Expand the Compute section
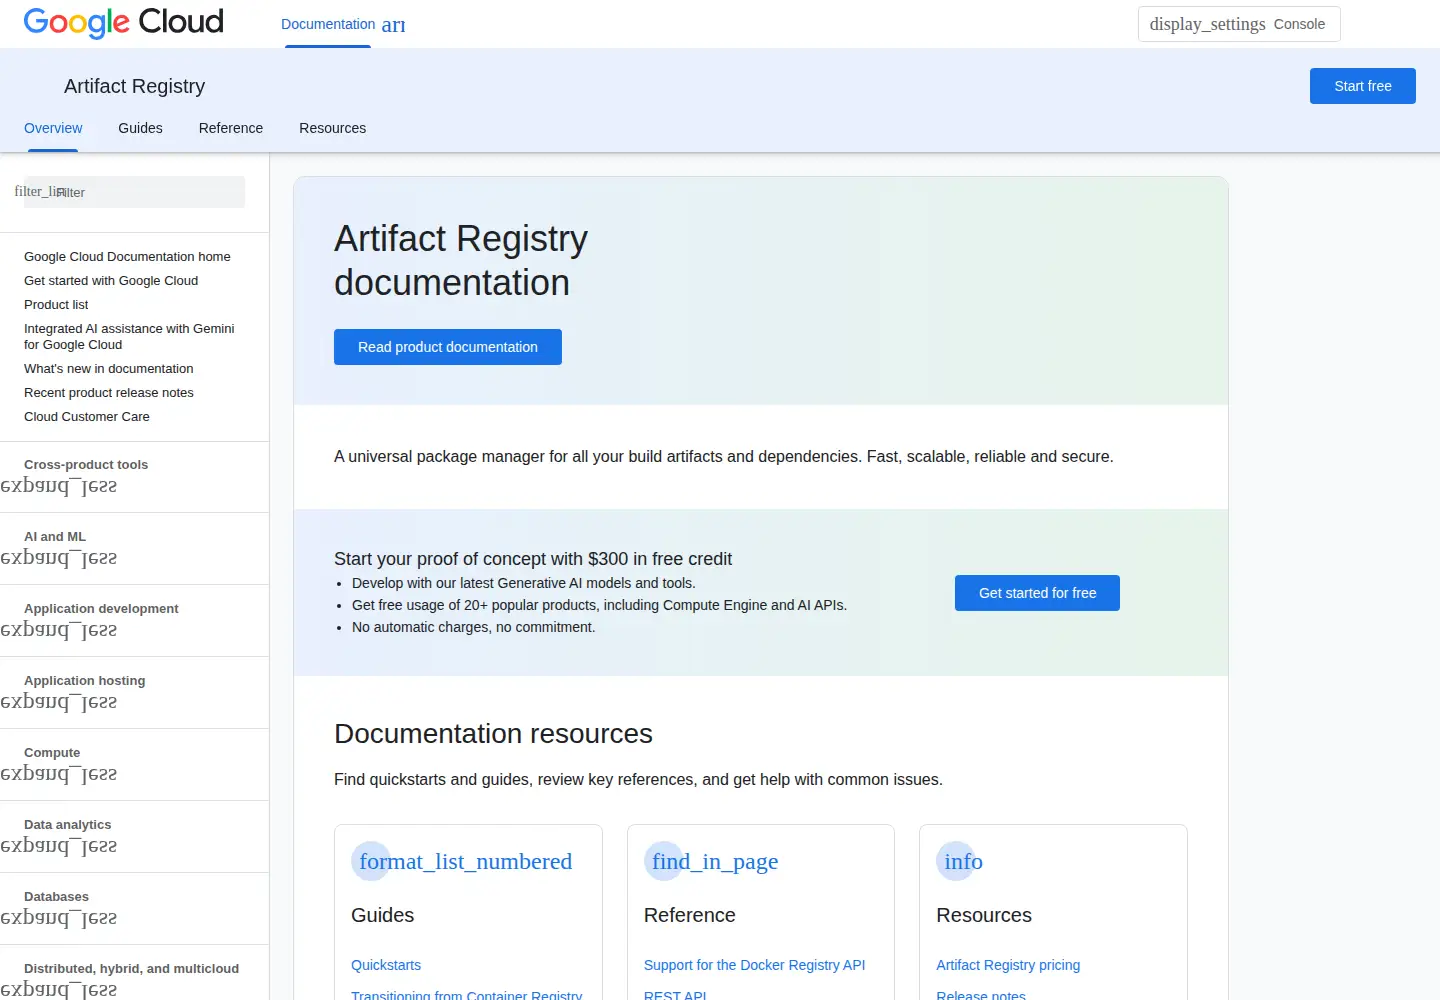This screenshot has height=1000, width=1440. (x=58, y=774)
